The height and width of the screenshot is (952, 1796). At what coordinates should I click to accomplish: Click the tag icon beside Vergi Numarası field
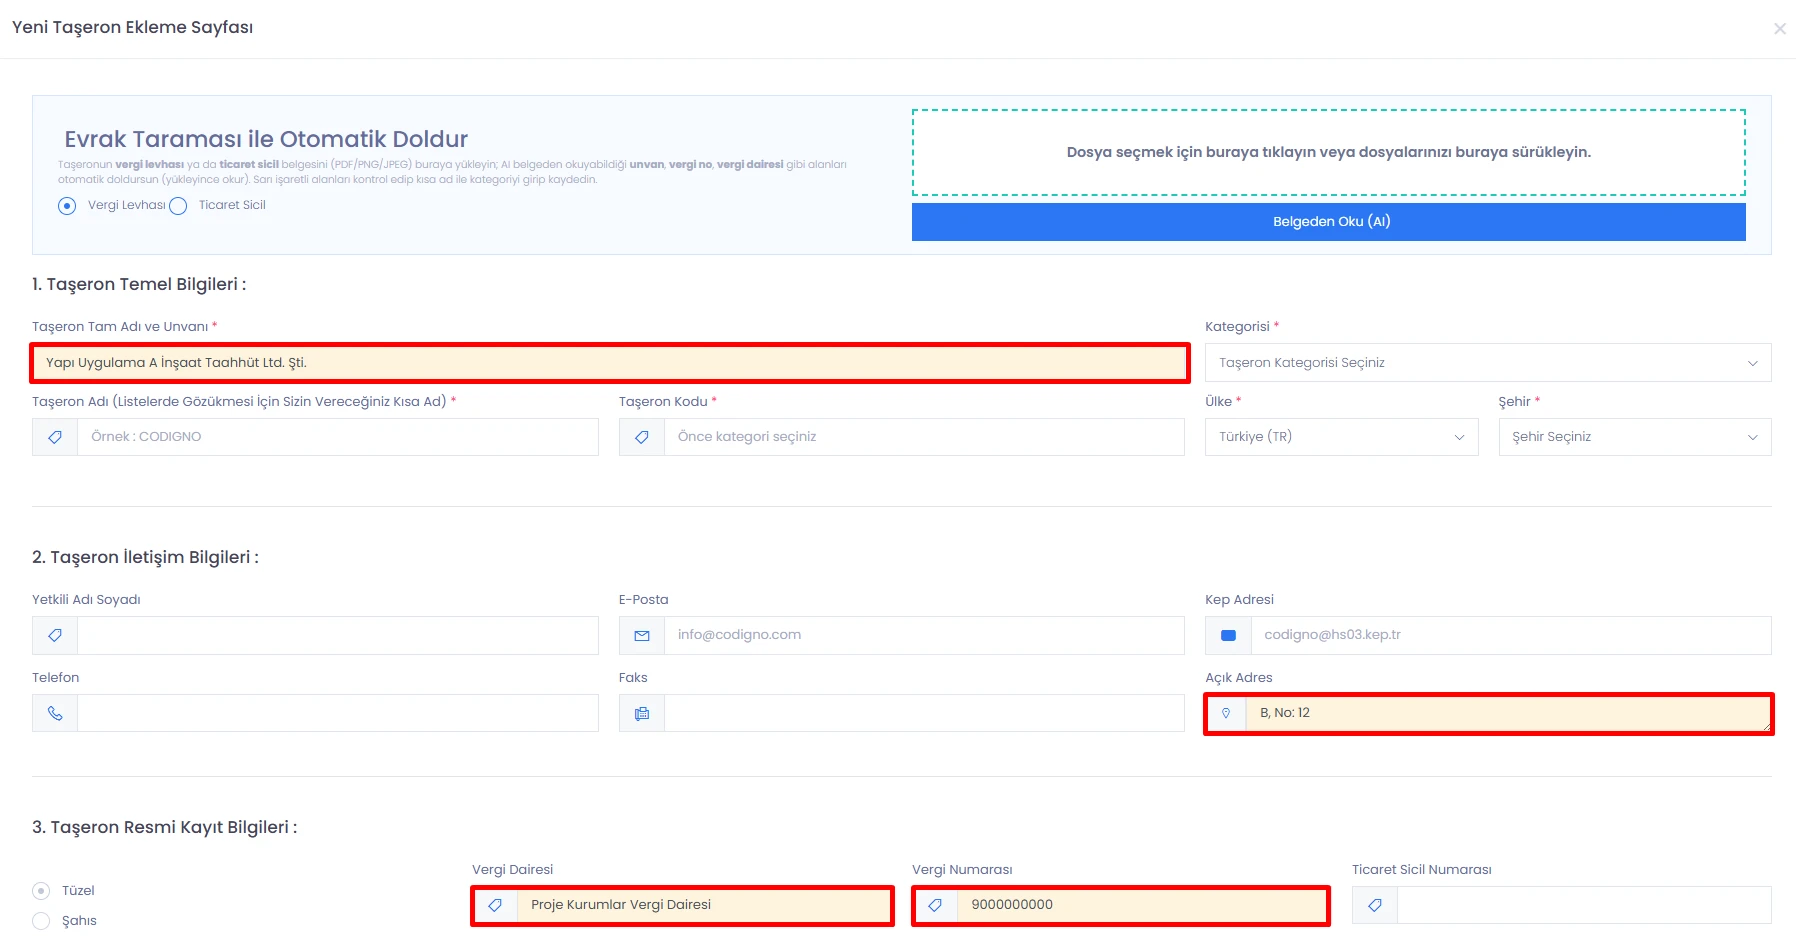click(x=935, y=905)
